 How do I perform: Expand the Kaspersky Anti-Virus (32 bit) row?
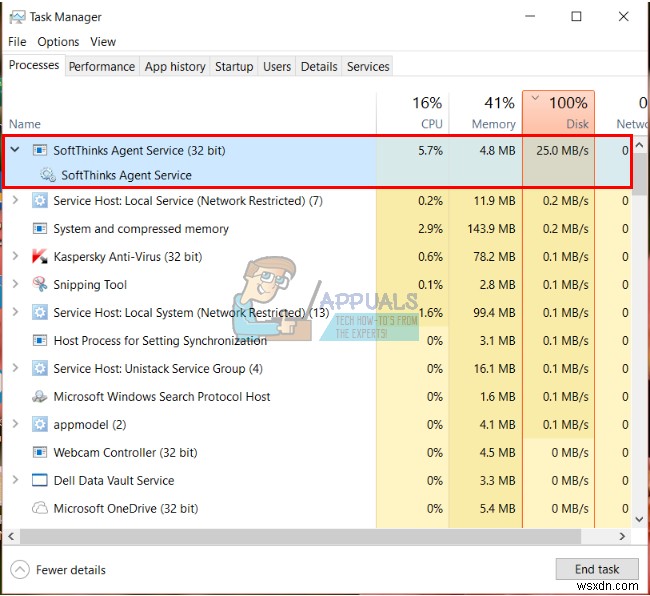coord(15,256)
